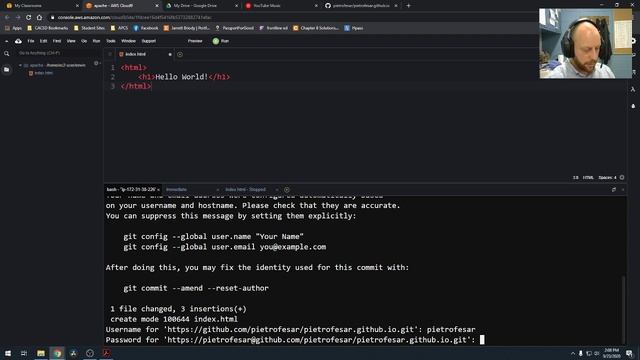Viewport: 640px width, 360px height.
Task: Click the terminal vertical scrollbar
Action: (x=623, y=309)
